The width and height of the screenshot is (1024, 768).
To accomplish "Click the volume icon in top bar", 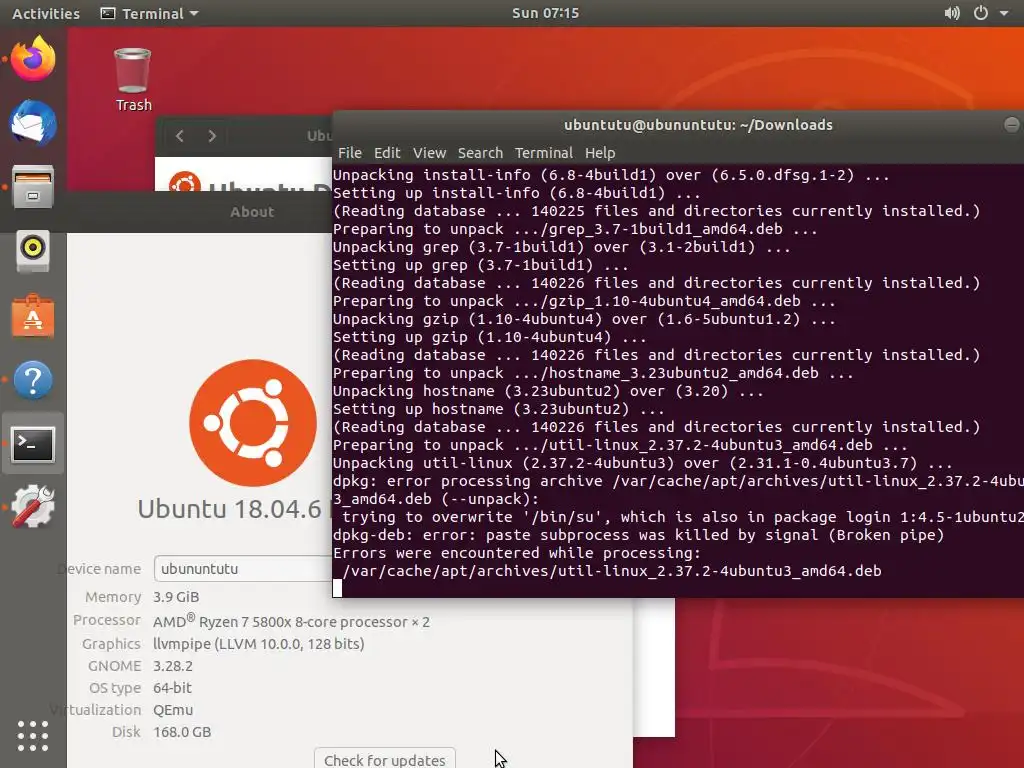I will 952,13.
